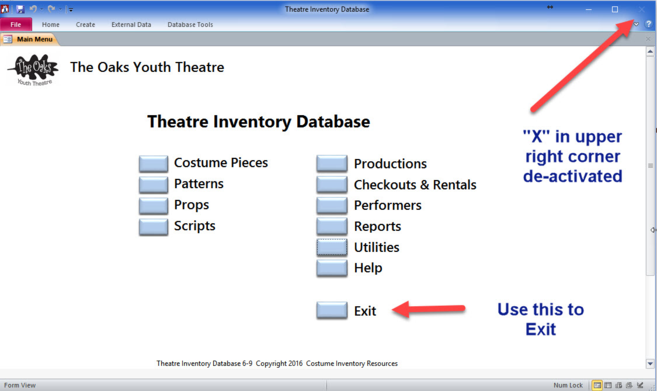This screenshot has height=391, width=657.
Task: Close the Main Menu form tab X
Action: (648, 39)
